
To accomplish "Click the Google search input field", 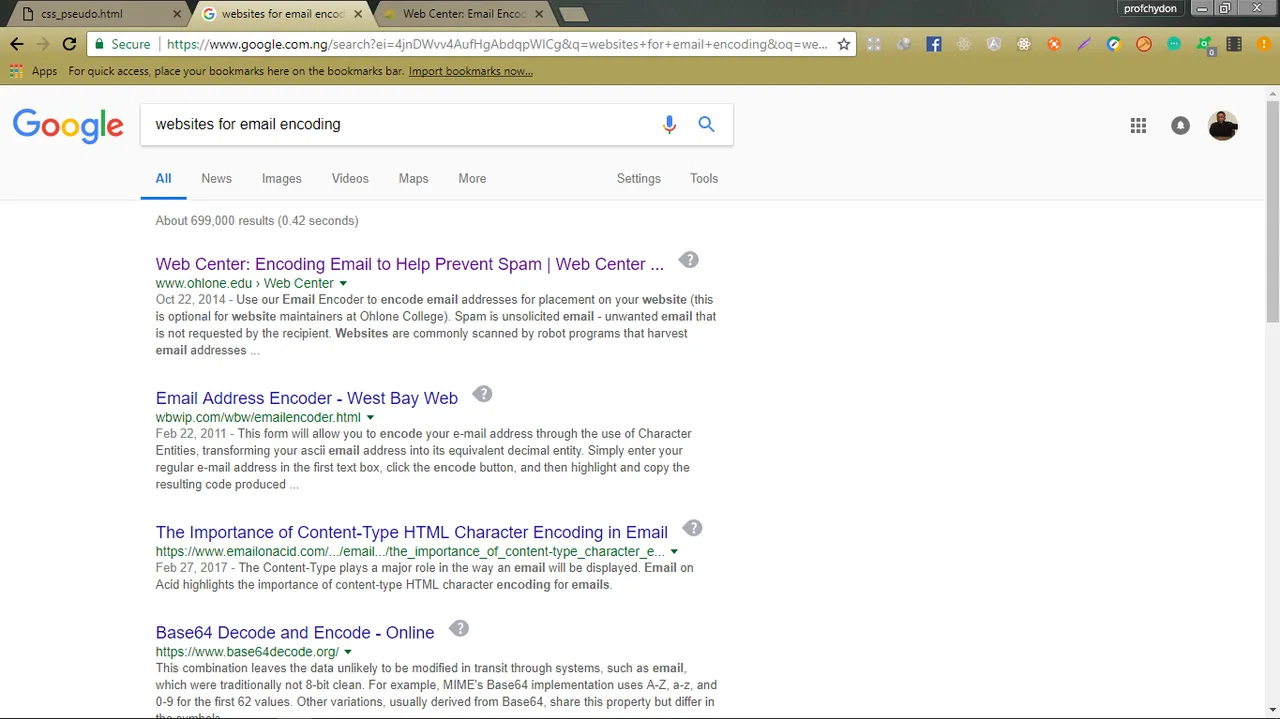I will [400, 124].
